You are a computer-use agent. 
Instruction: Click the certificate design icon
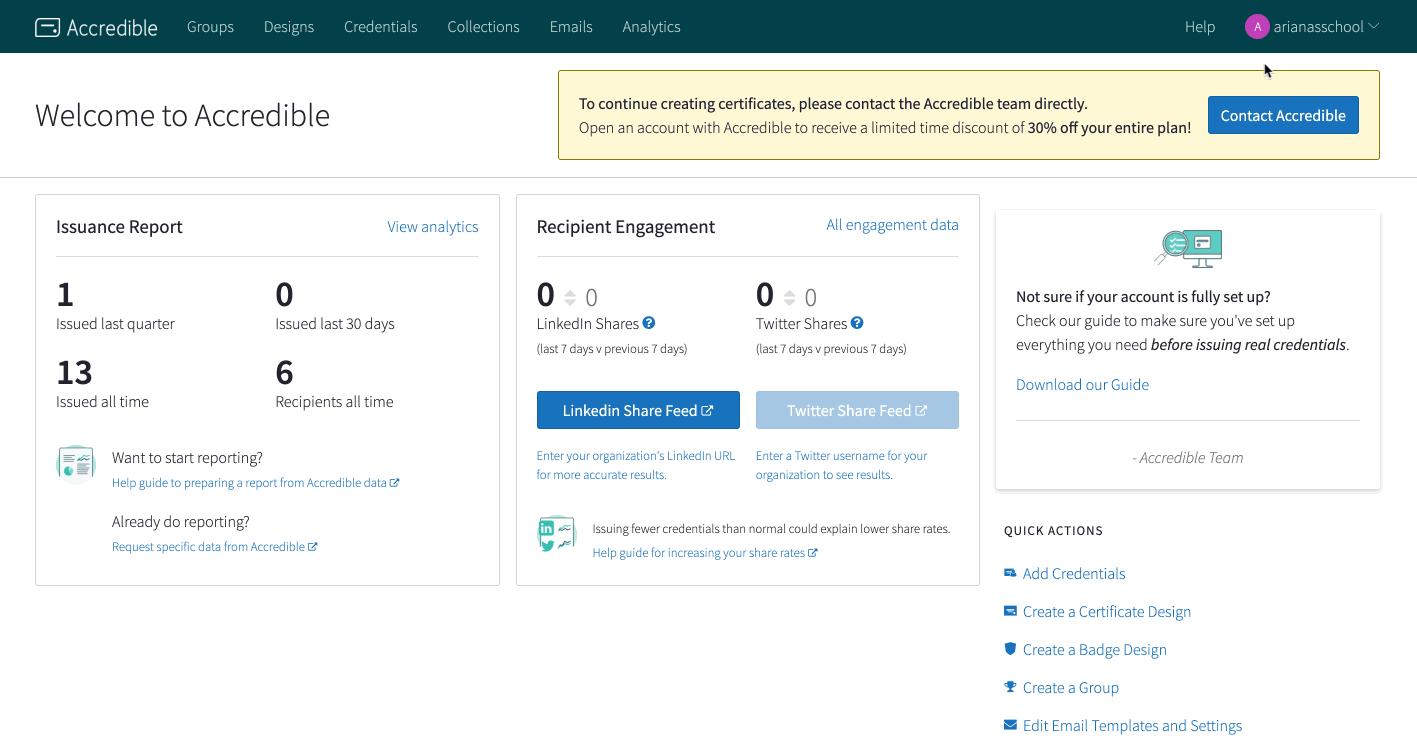point(1010,611)
